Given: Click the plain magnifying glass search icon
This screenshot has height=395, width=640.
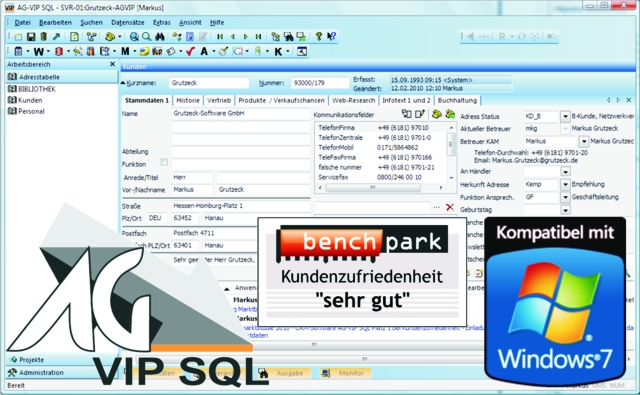Looking at the screenshot, I should [x=147, y=37].
